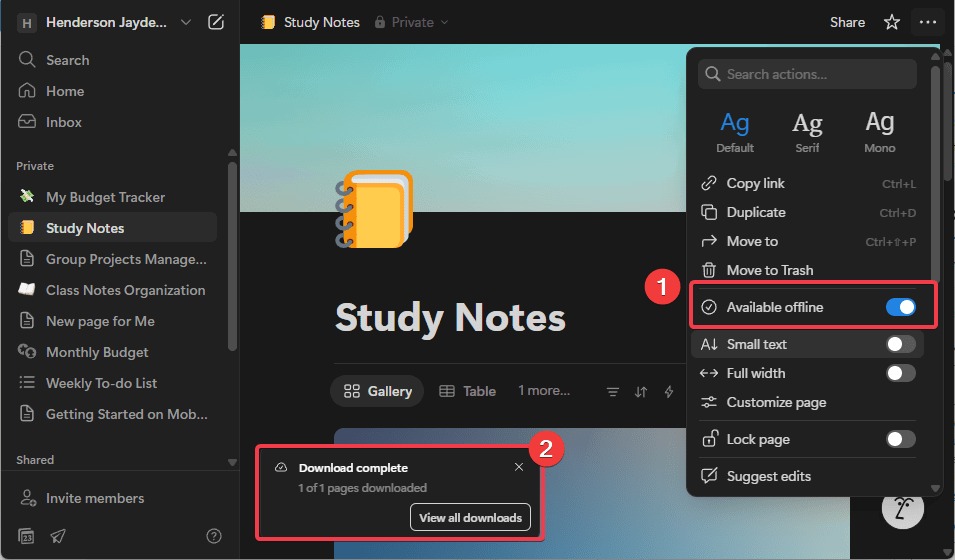Viewport: 955px width, 560px height.
Task: Click the sort arrows icon
Action: point(641,392)
